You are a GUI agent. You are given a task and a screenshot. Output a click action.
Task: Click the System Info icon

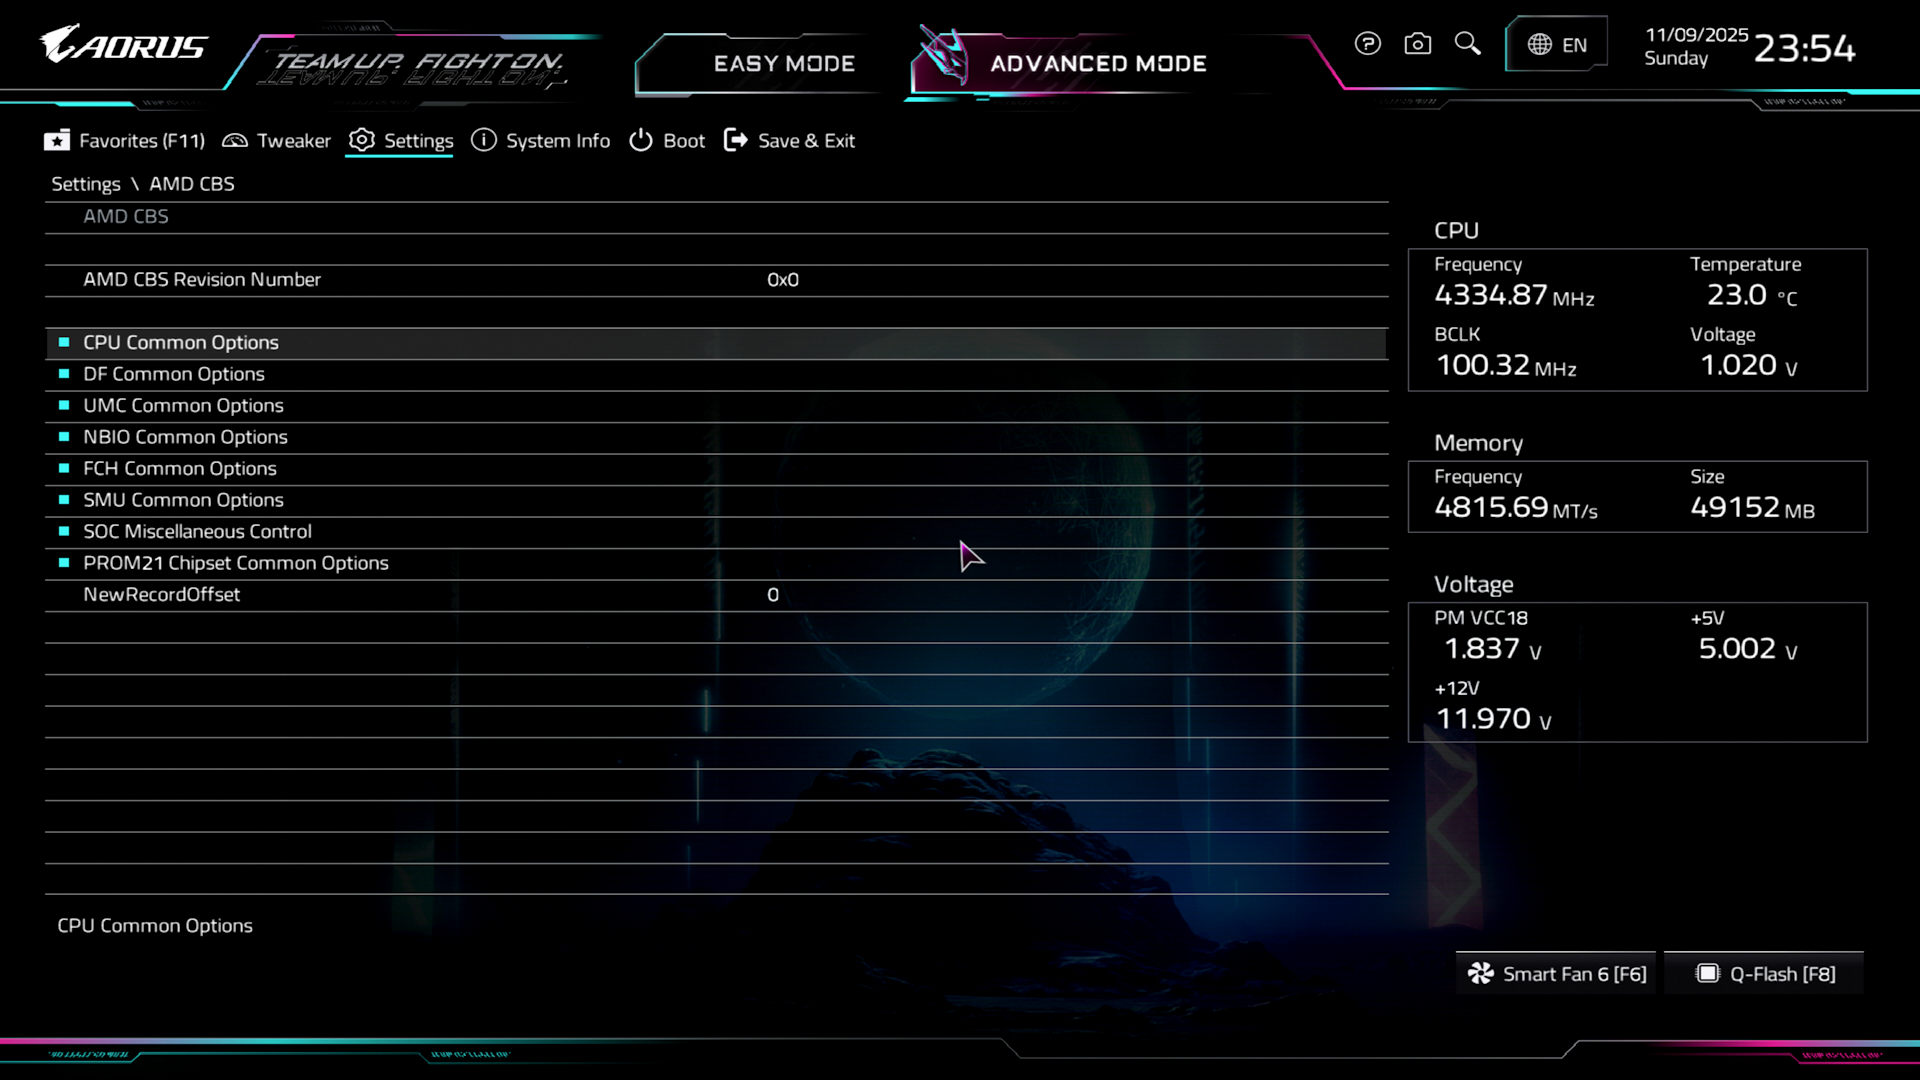coord(483,141)
